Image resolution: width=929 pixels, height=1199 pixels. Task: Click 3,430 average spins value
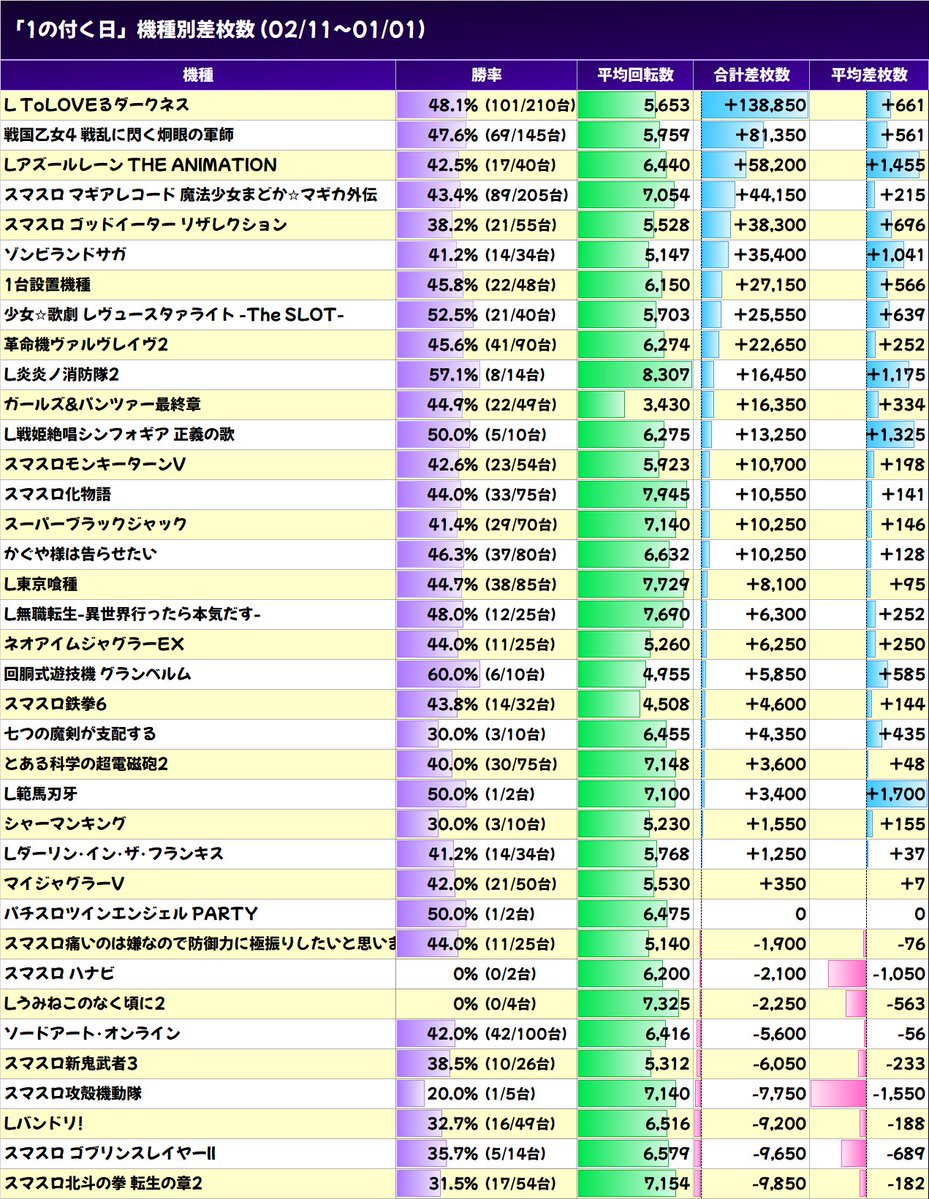pyautogui.click(x=666, y=405)
